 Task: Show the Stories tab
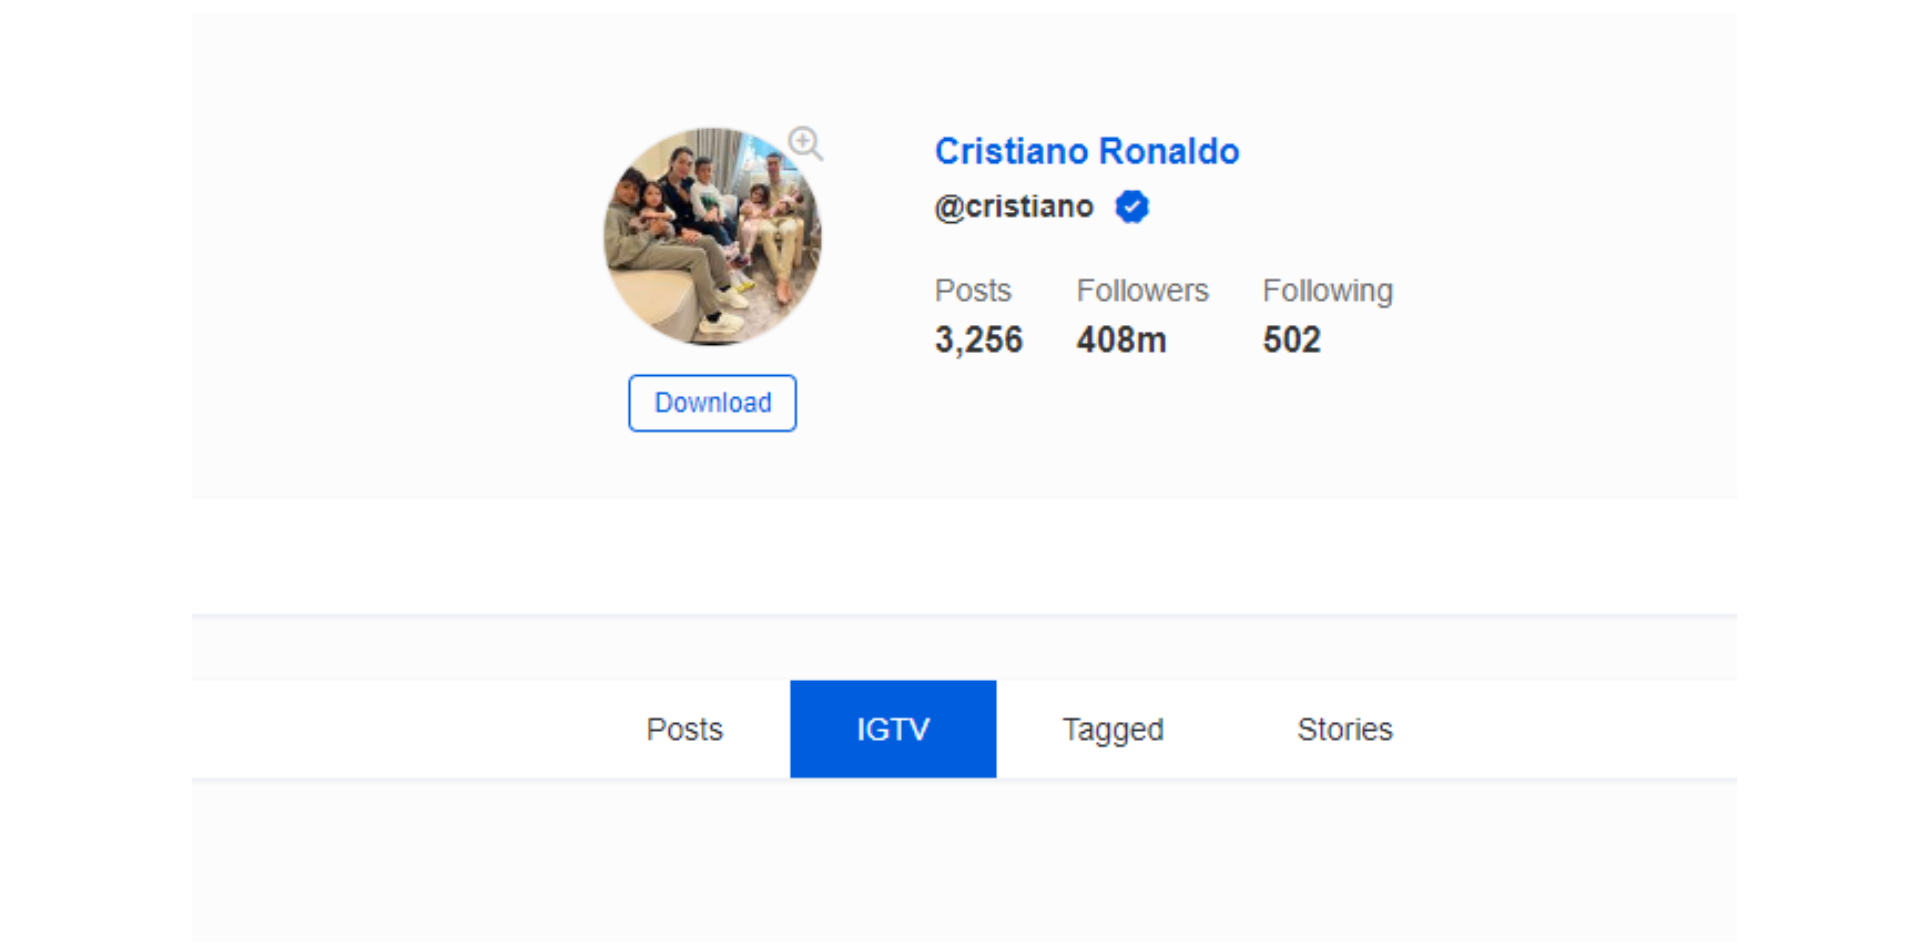(x=1344, y=729)
